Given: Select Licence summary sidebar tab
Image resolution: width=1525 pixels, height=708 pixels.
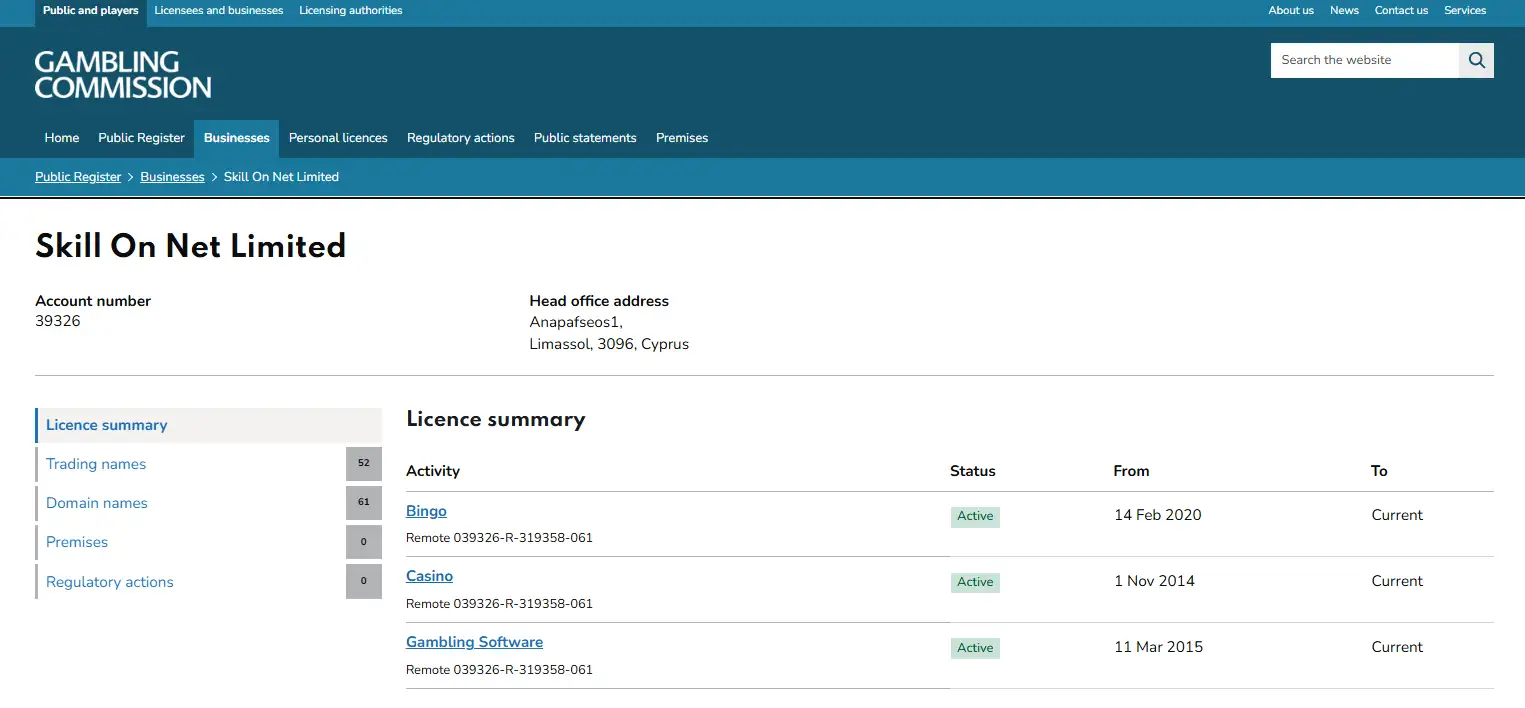Looking at the screenshot, I should pyautogui.click(x=209, y=425).
